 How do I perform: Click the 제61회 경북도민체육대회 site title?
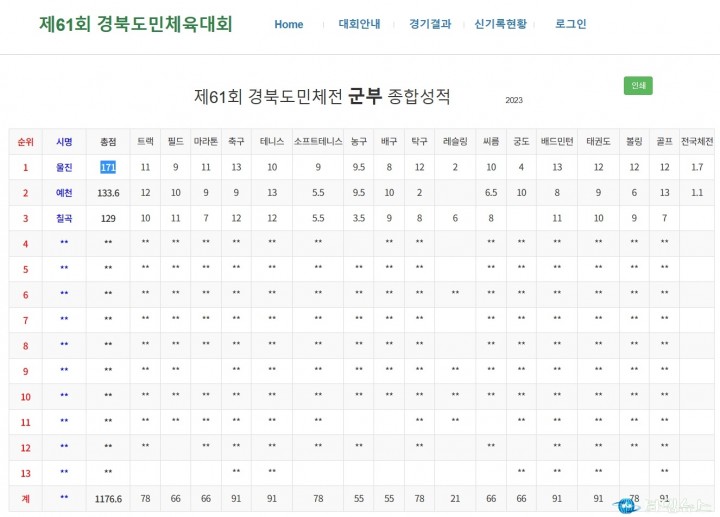pyautogui.click(x=135, y=24)
